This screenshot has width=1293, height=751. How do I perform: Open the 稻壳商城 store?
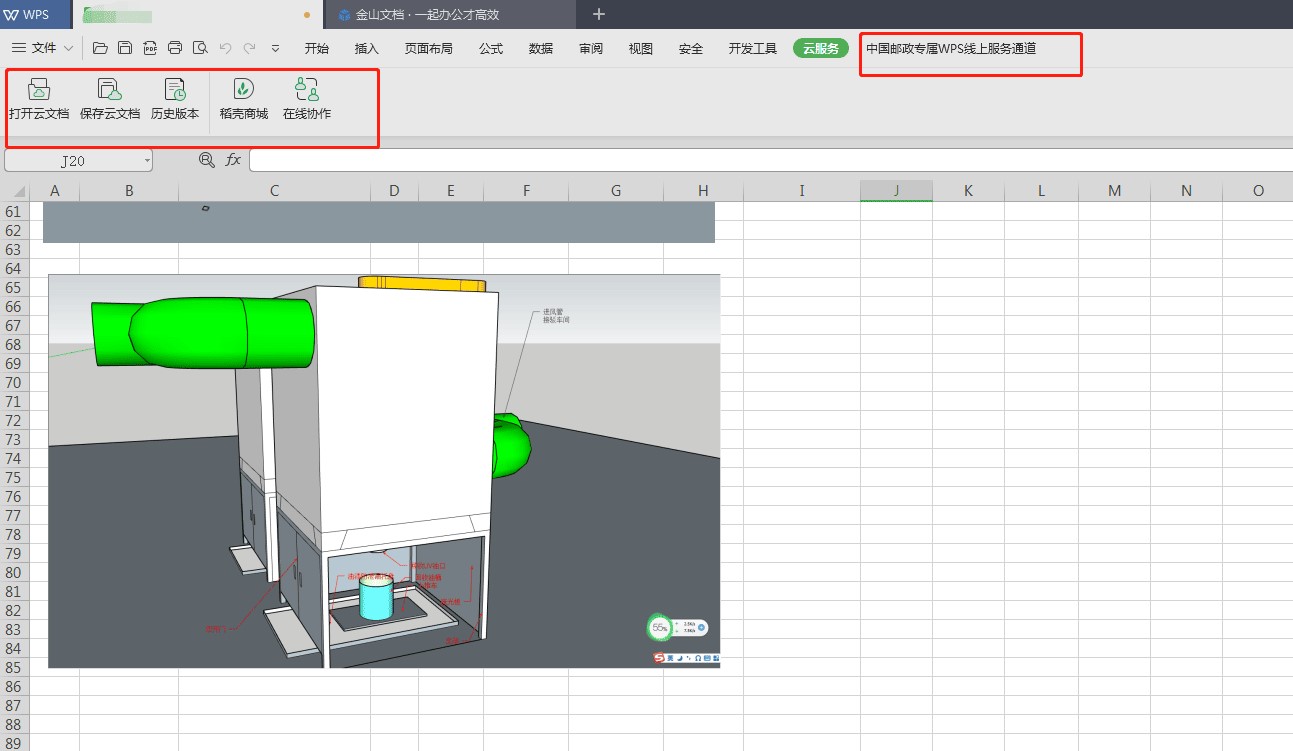coord(244,99)
